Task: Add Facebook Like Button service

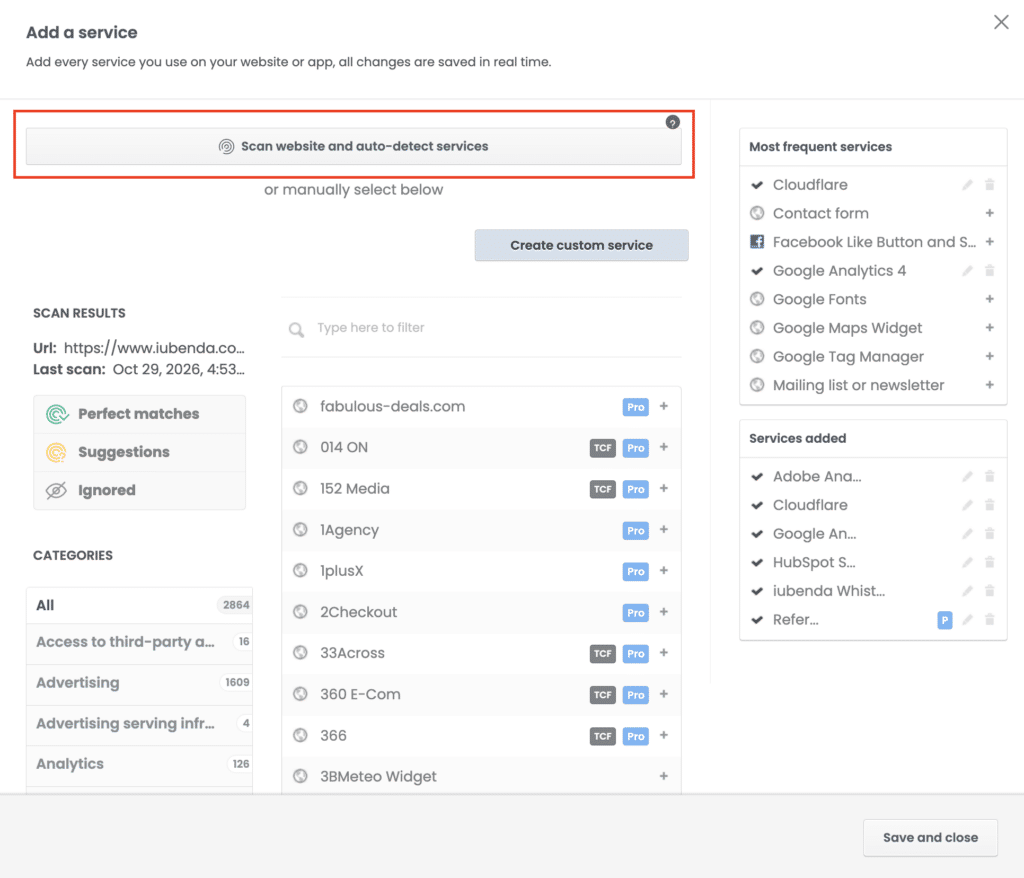Action: click(989, 242)
